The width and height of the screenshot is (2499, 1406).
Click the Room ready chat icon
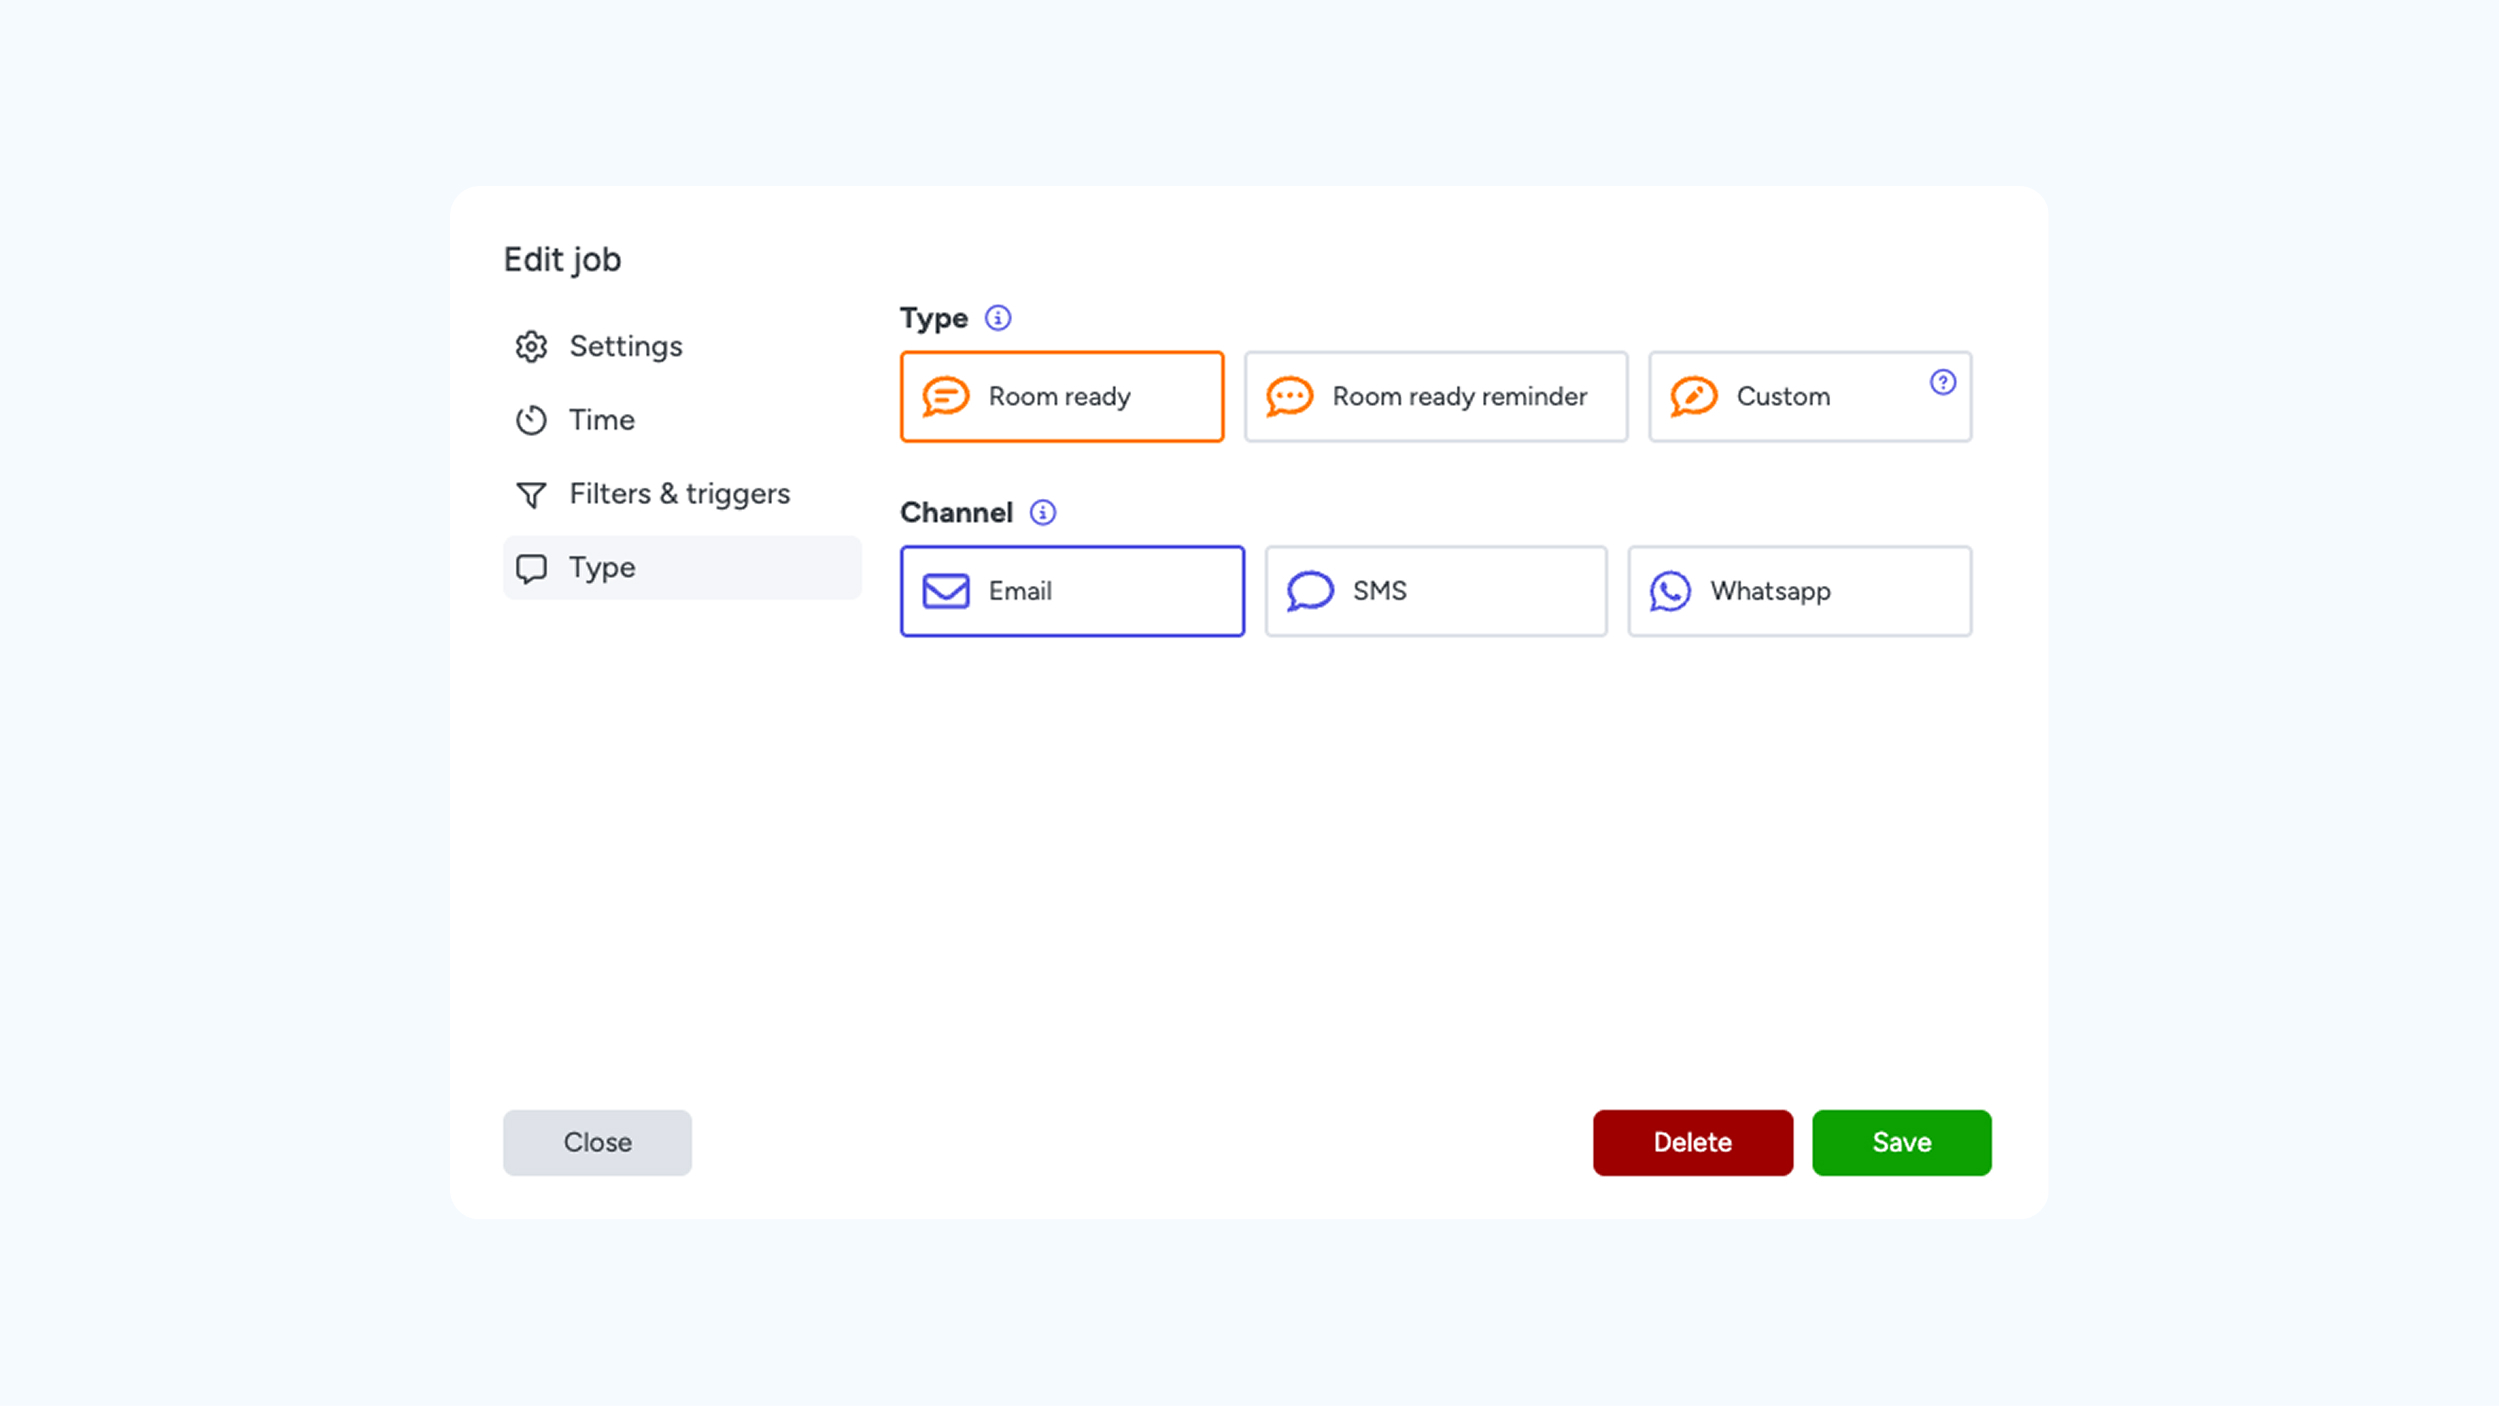tap(945, 396)
